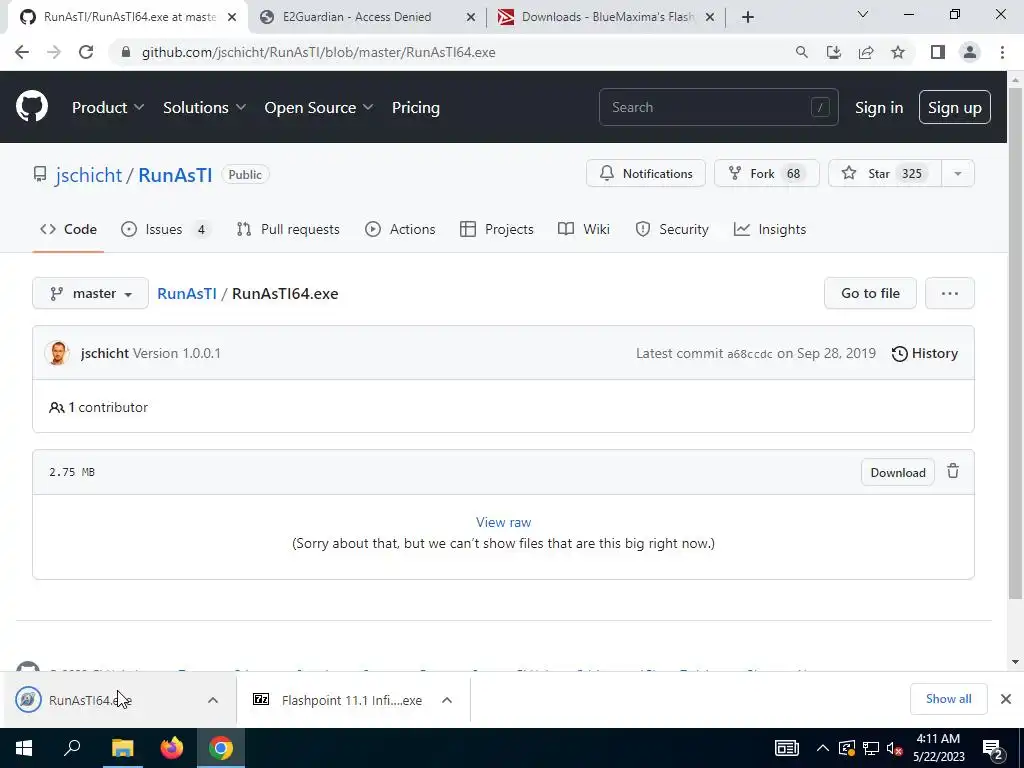Click the Chrome profile avatar icon
1024x768 pixels.
970,52
